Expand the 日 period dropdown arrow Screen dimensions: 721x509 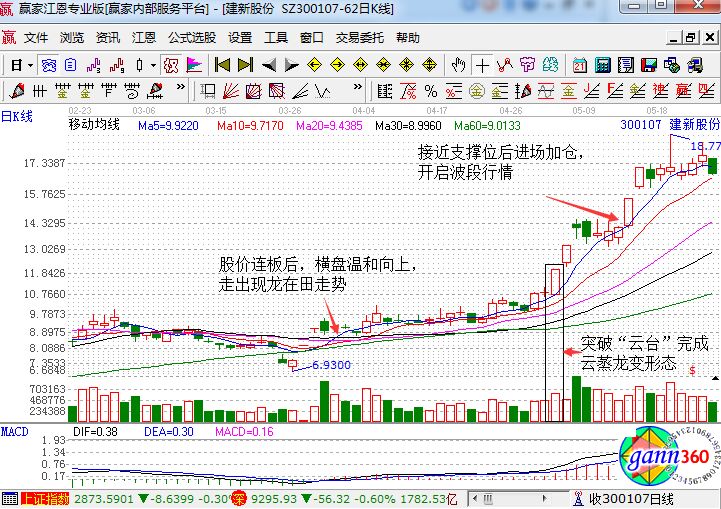point(29,65)
